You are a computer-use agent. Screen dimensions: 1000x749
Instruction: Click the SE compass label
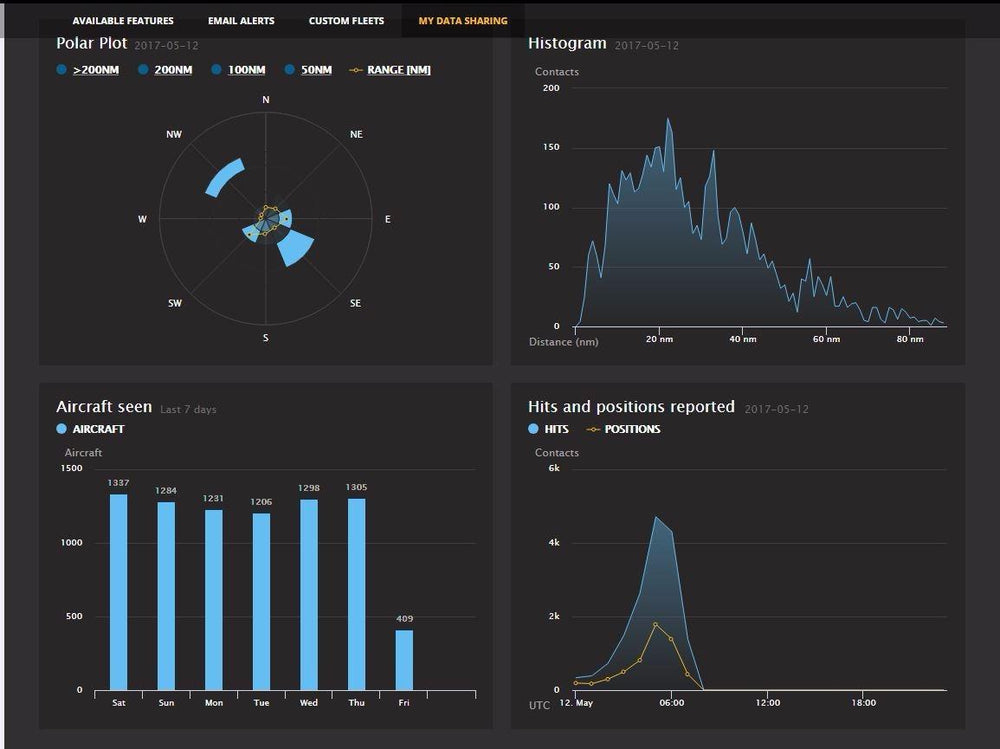355,303
